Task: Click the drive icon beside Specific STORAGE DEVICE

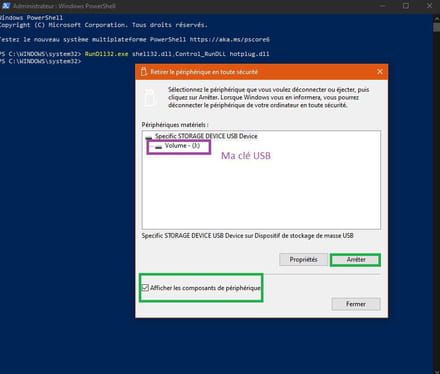Action: [x=149, y=137]
